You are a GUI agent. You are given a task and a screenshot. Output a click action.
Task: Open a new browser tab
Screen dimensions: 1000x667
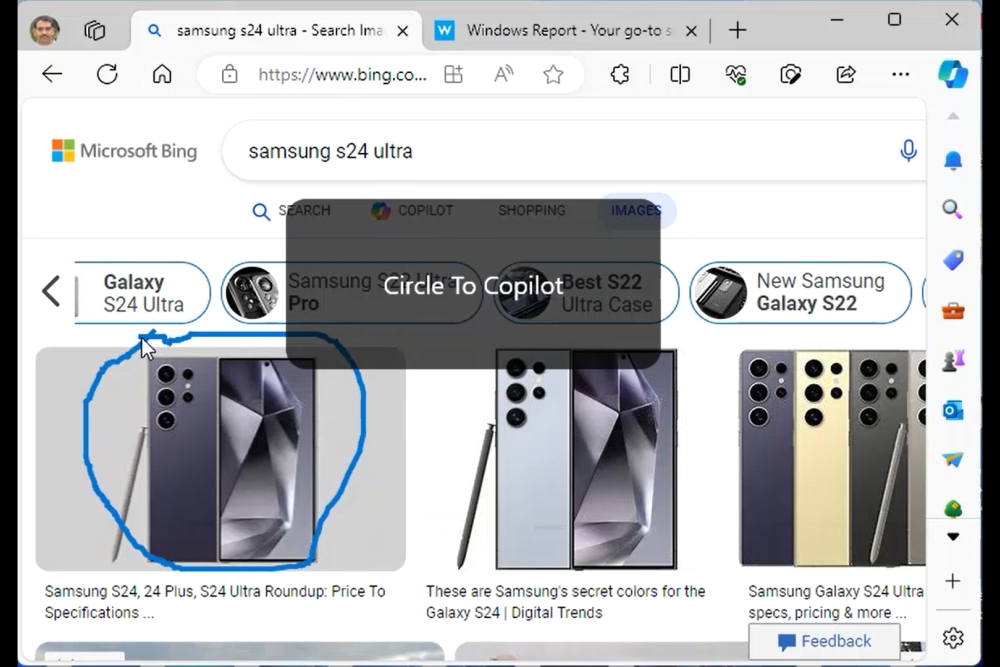(737, 30)
